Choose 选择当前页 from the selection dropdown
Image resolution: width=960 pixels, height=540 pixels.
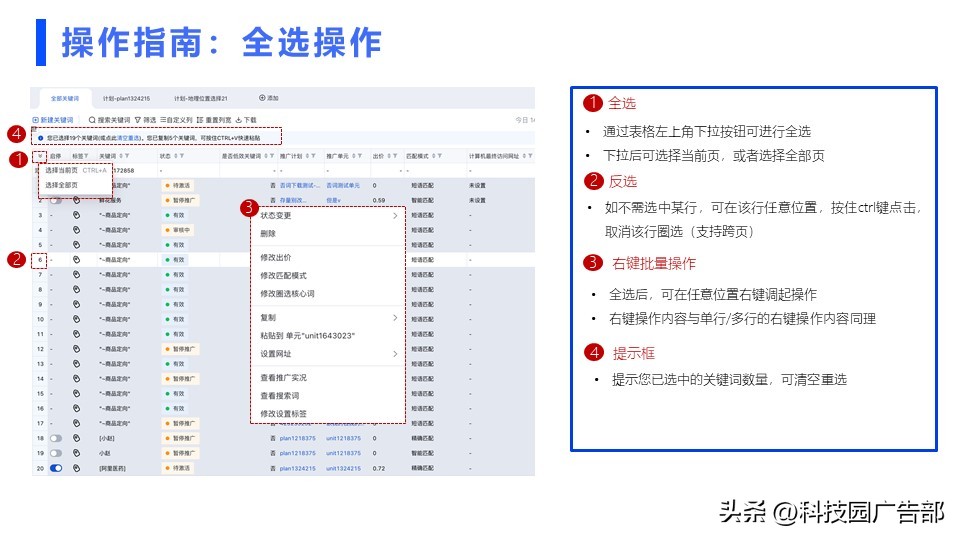coord(75,170)
